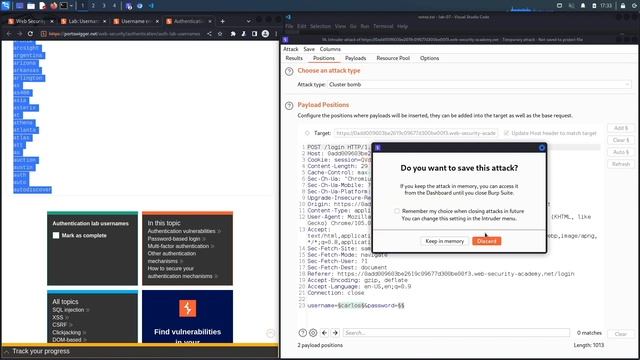The image size is (640, 360).
Task: Expand browser tab search chevron
Action: coord(248,21)
